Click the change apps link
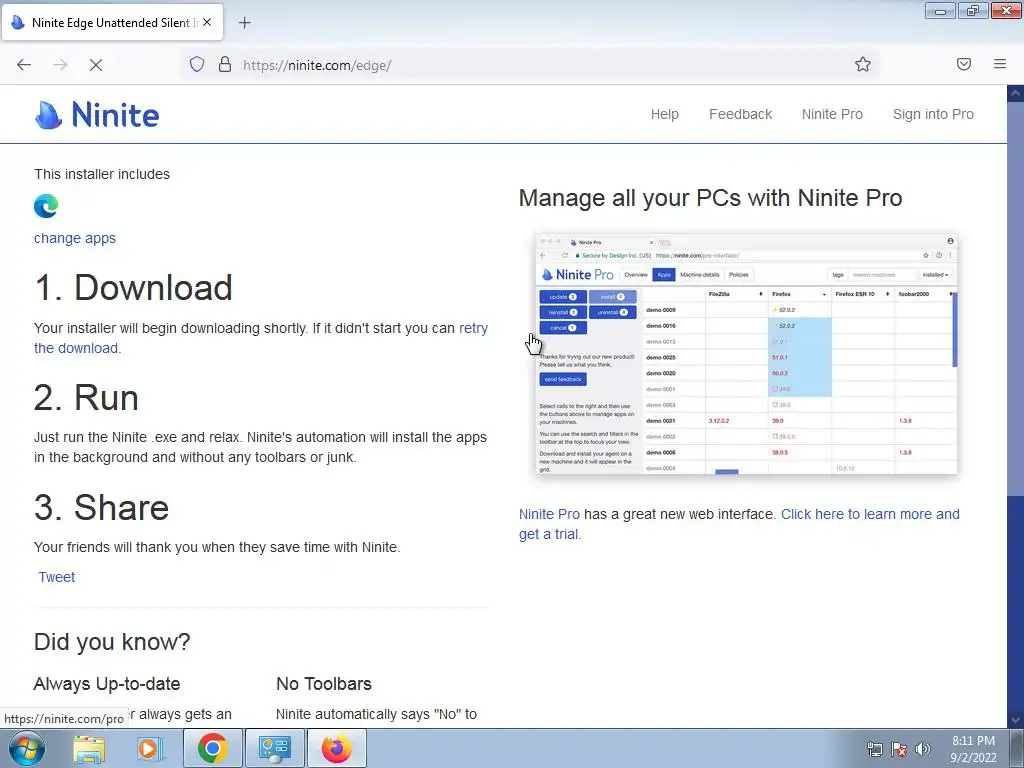1024x768 pixels. pos(74,238)
